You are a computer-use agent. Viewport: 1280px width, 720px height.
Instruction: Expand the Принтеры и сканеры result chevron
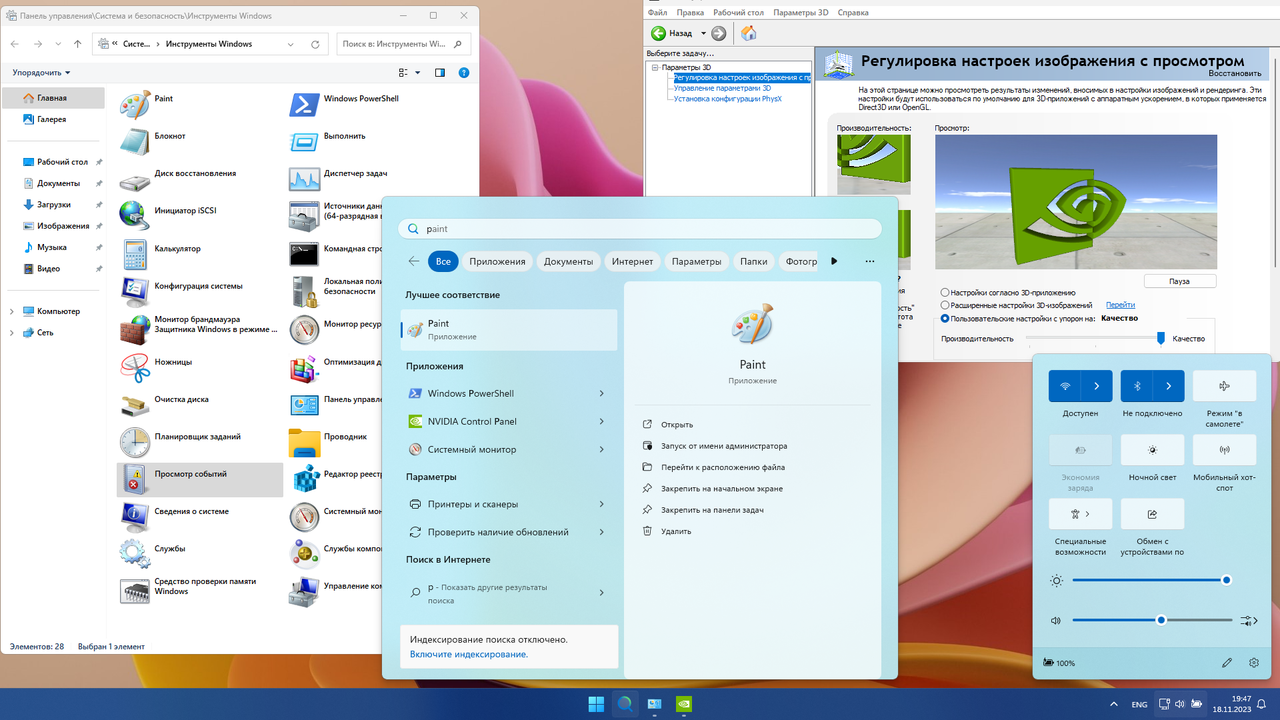point(601,504)
